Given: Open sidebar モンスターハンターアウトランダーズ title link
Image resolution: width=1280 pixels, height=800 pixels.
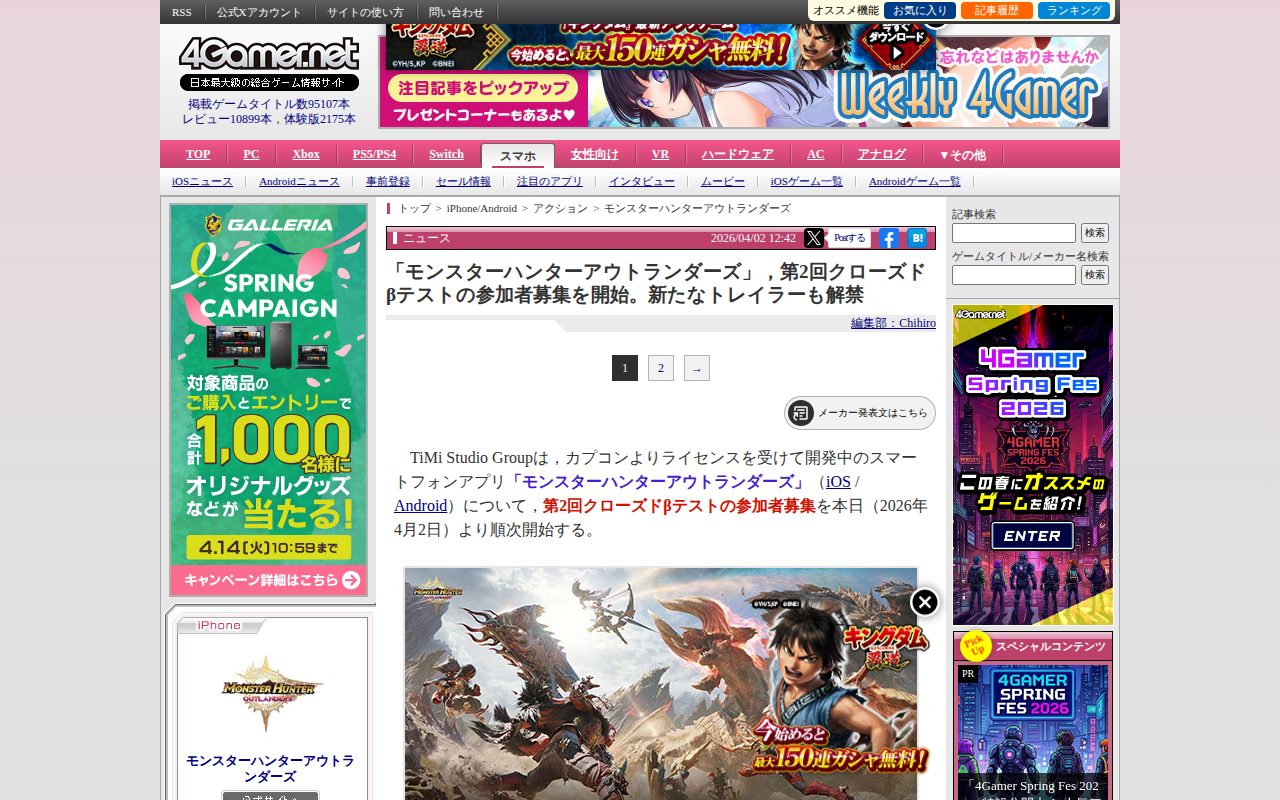Looking at the screenshot, I should 270,768.
